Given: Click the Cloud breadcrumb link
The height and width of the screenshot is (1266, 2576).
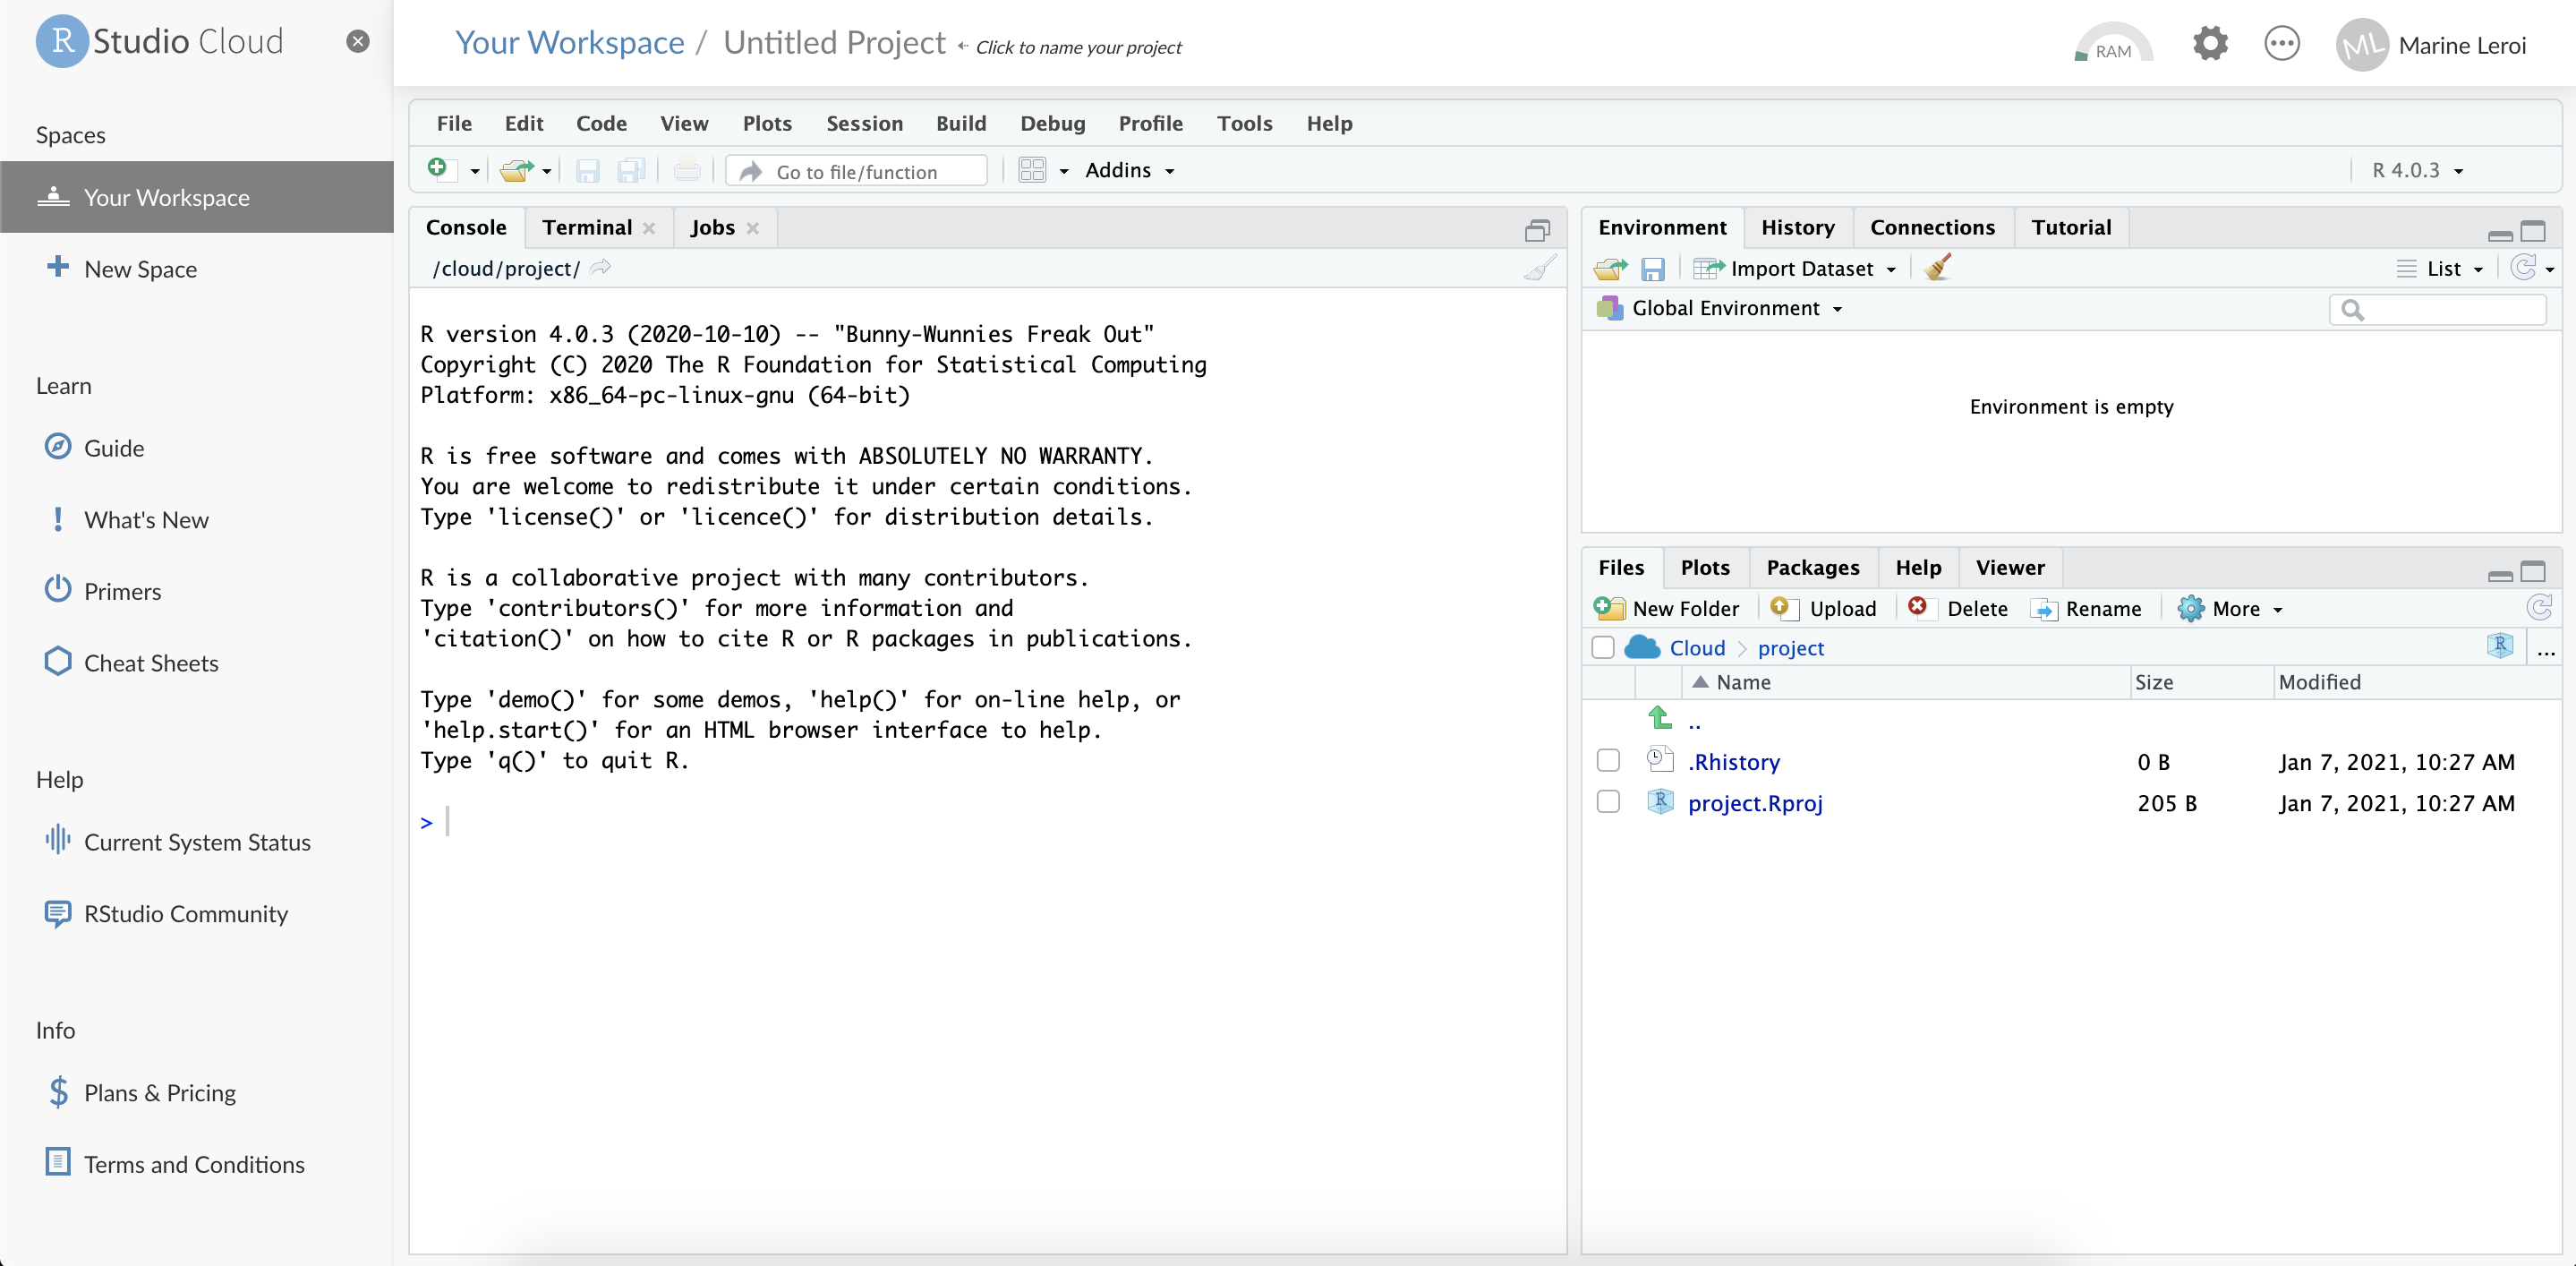Looking at the screenshot, I should 1697,648.
